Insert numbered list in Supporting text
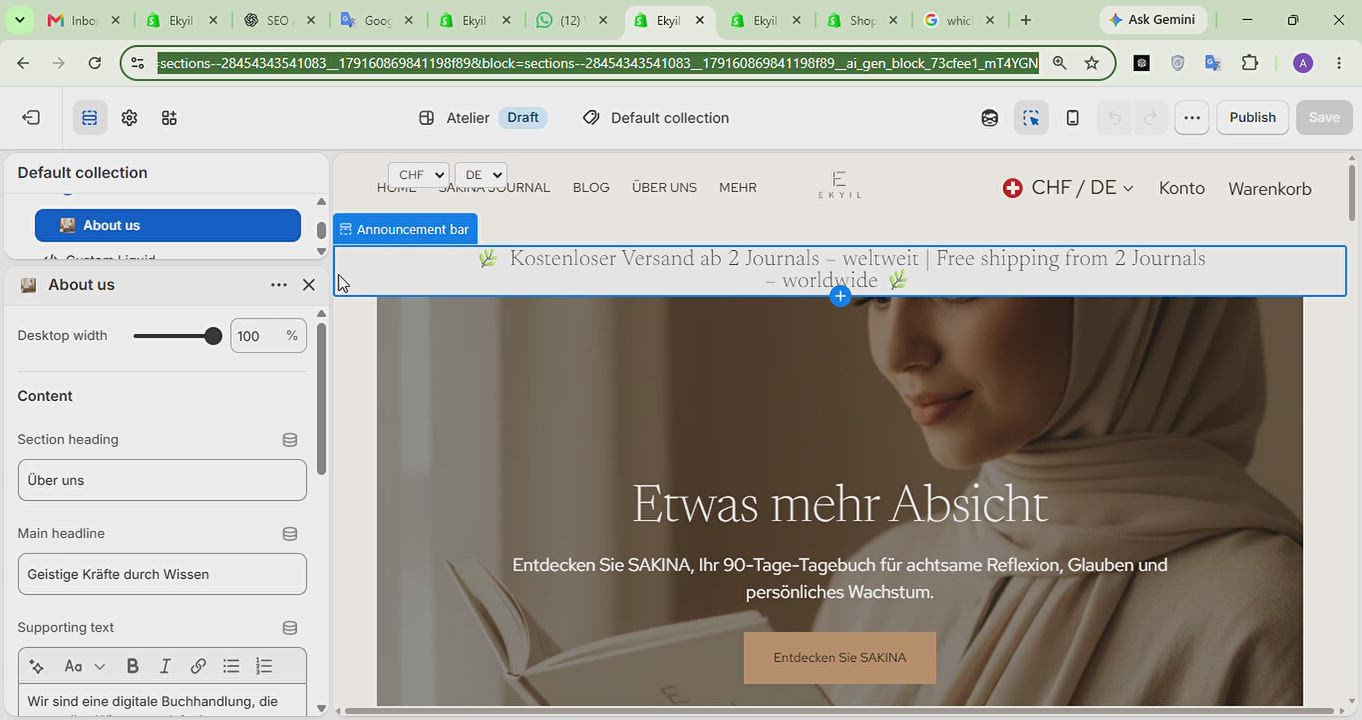1362x720 pixels. (x=264, y=666)
